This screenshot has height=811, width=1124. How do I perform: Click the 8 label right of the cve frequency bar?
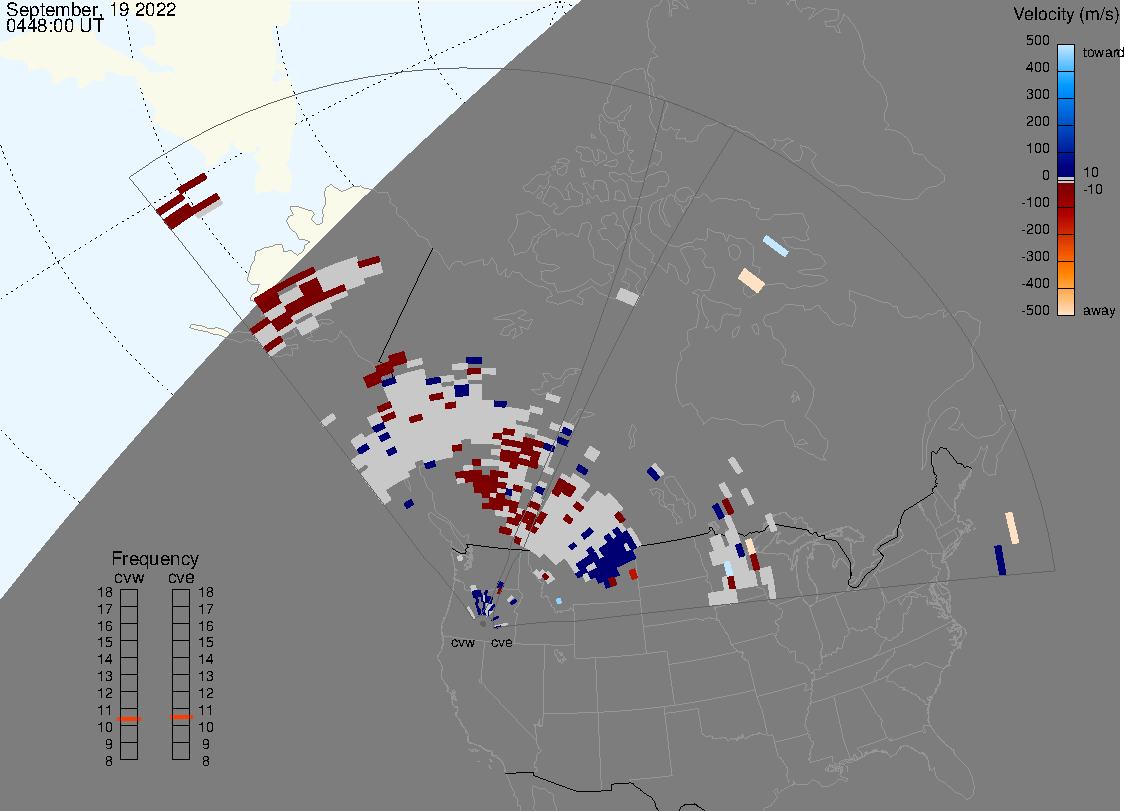point(206,761)
